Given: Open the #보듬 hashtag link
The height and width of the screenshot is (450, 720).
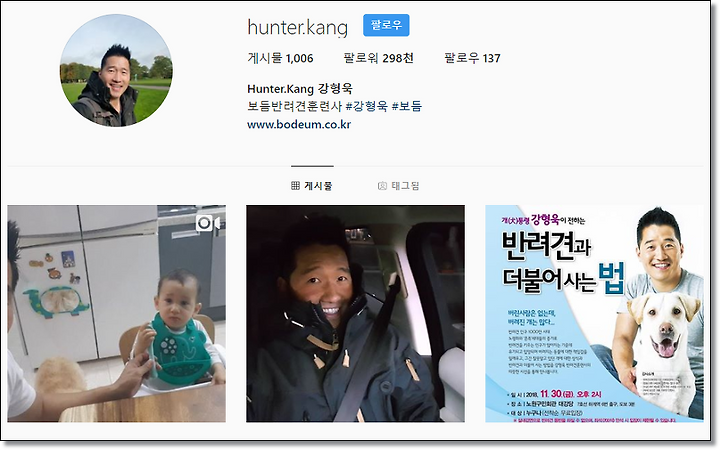Looking at the screenshot, I should (x=407, y=107).
